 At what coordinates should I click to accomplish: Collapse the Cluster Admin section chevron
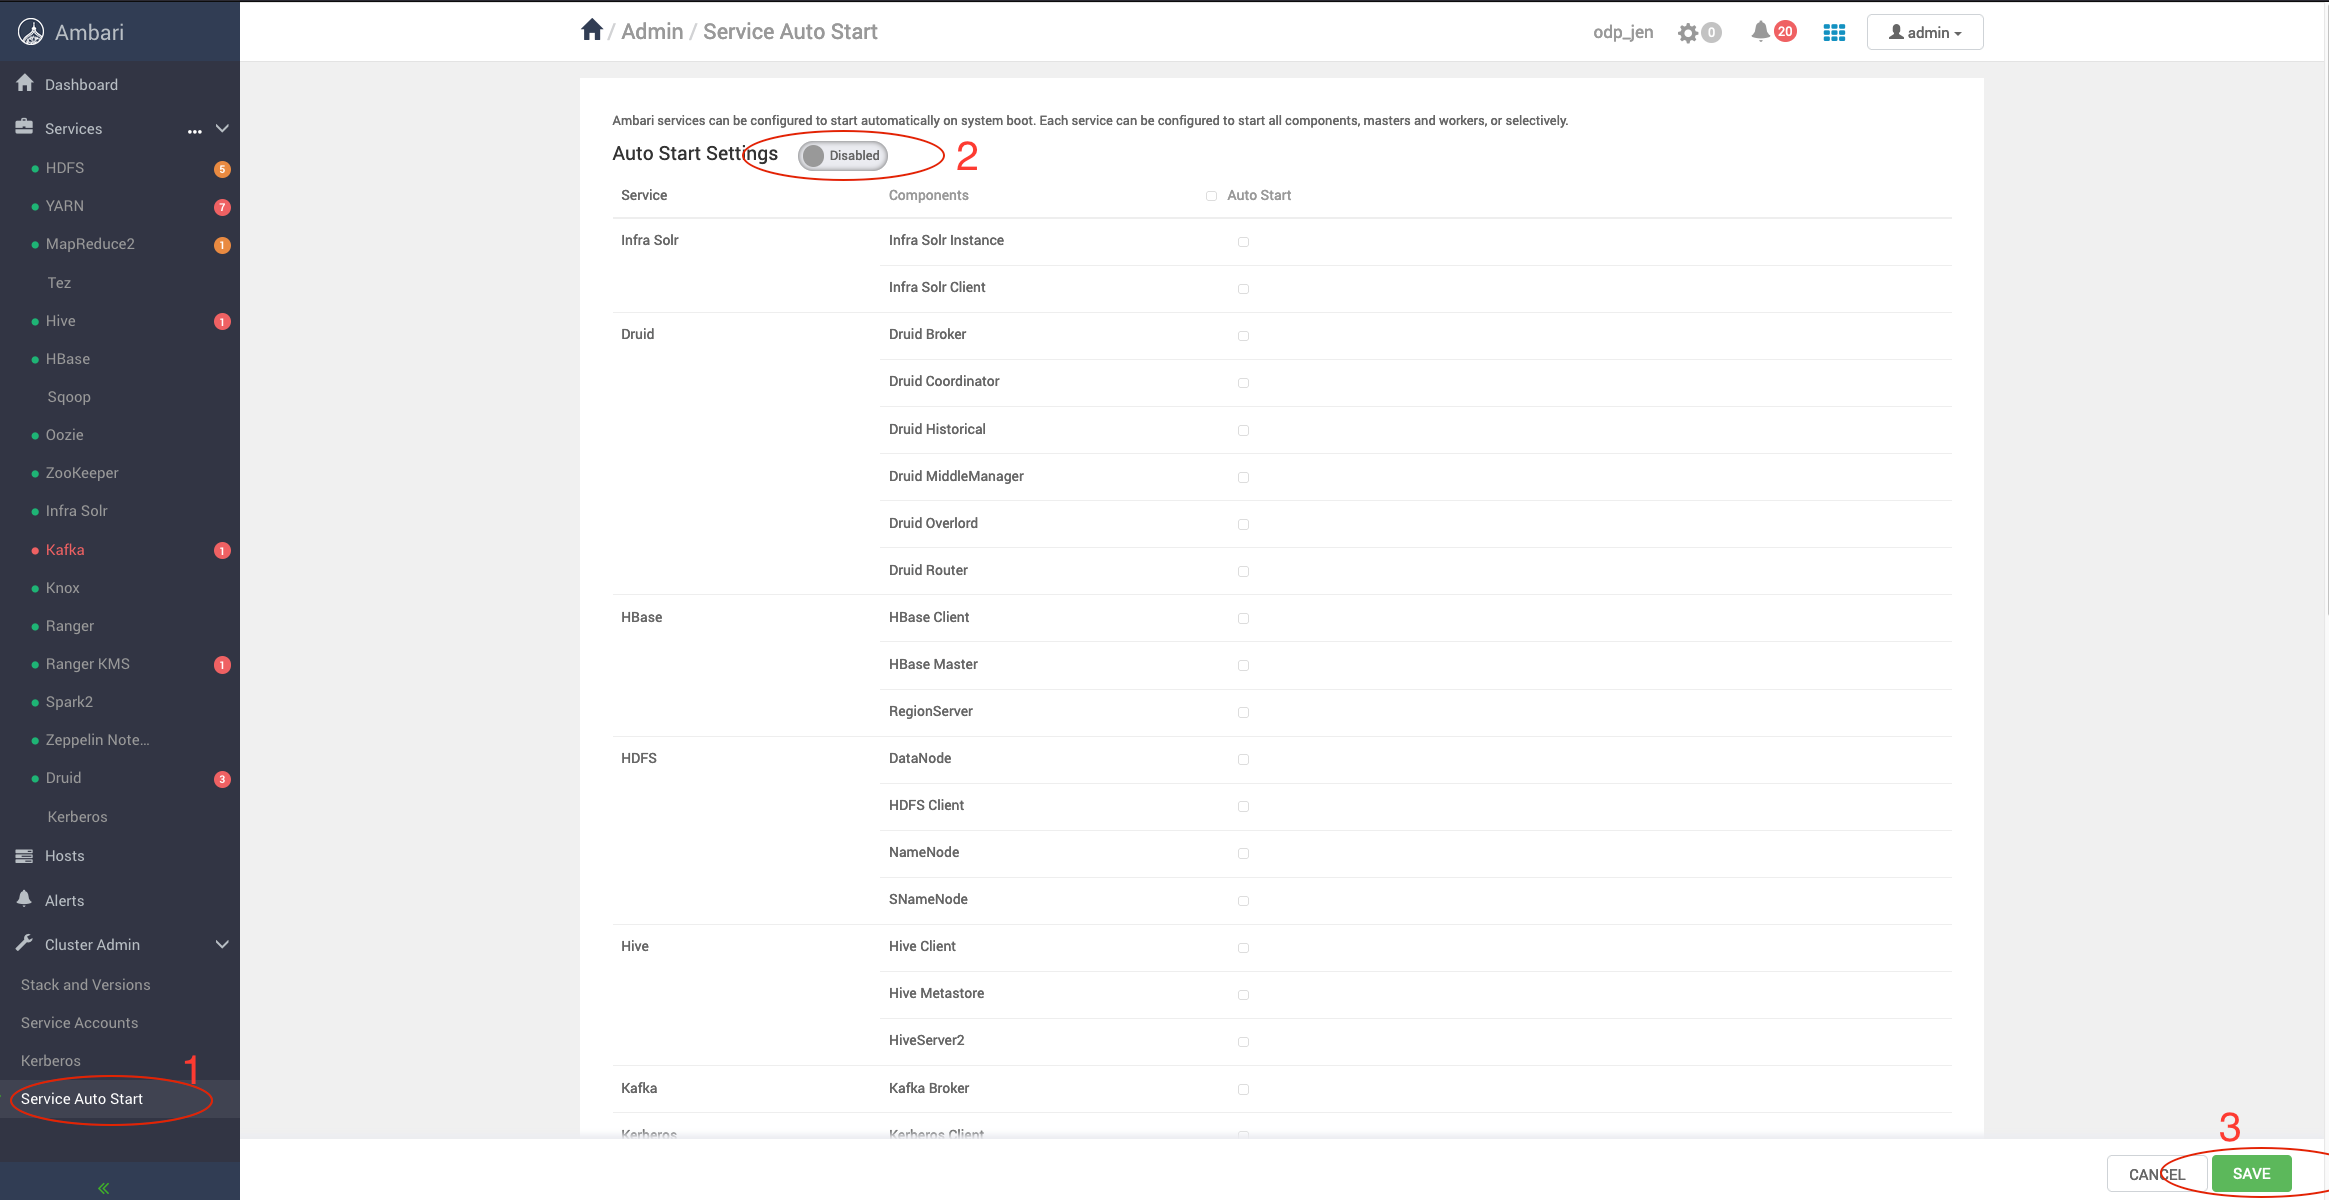point(222,944)
